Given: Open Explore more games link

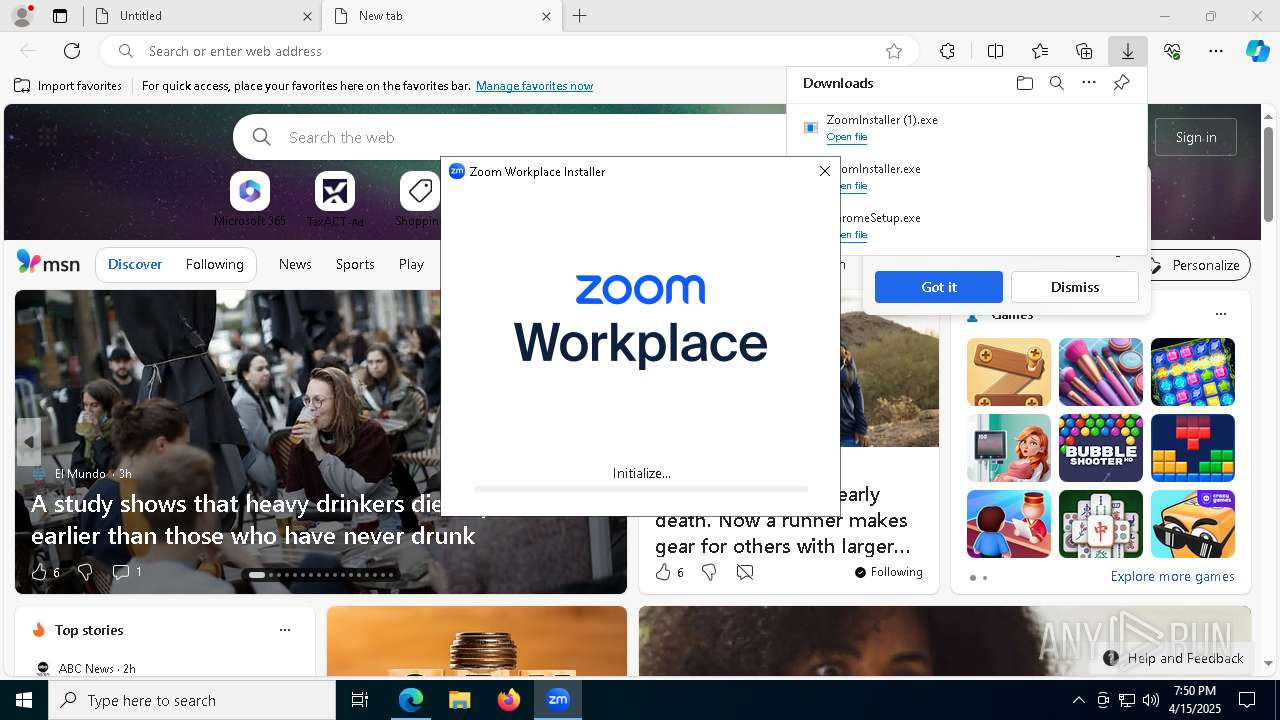Looking at the screenshot, I should pos(1172,576).
